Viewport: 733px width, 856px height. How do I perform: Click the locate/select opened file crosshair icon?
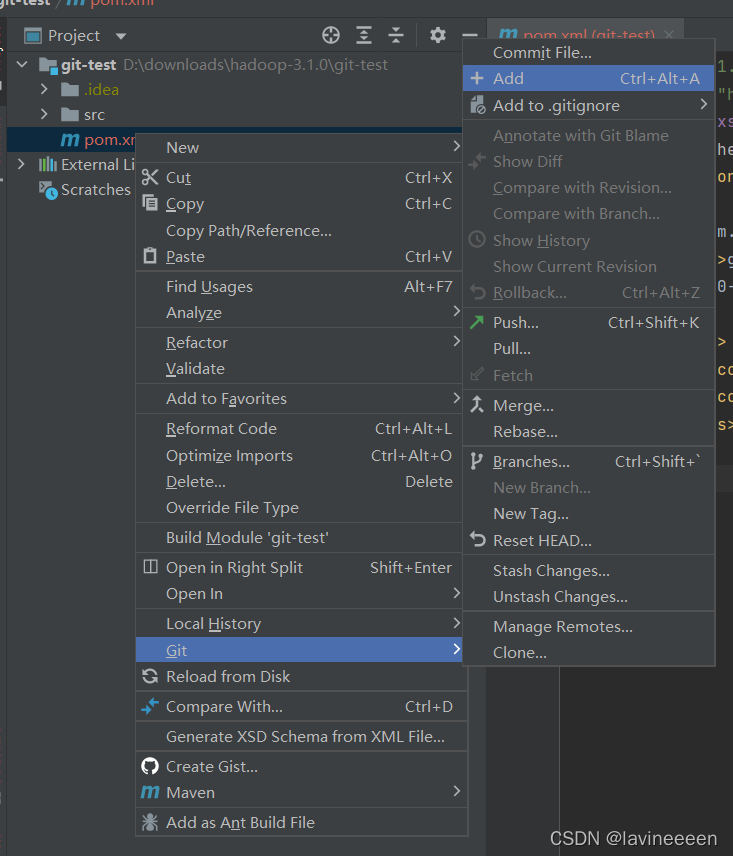click(x=331, y=35)
